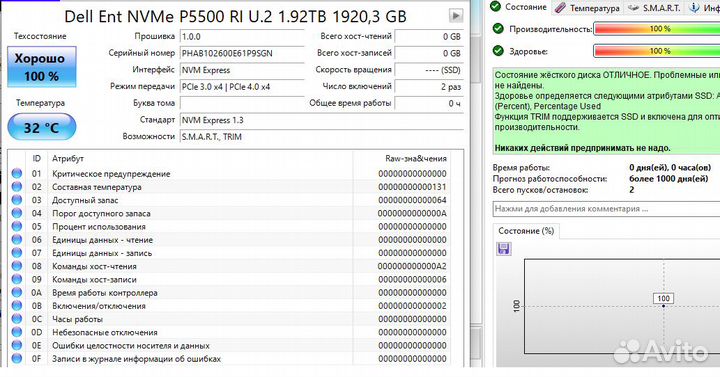Click the play arrow button next to disk title
This screenshot has width=720, height=377.
(456, 16)
